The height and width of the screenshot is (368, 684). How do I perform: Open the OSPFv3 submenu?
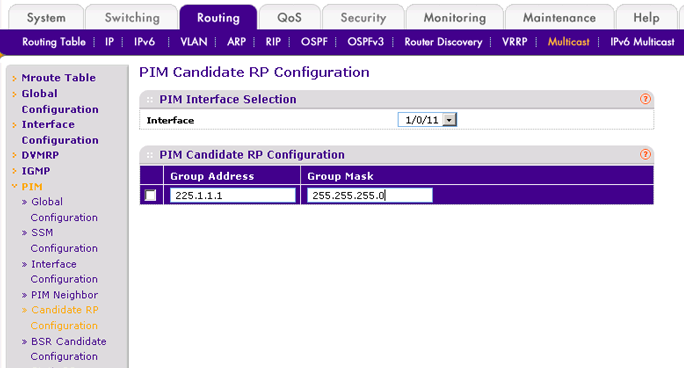(x=365, y=42)
